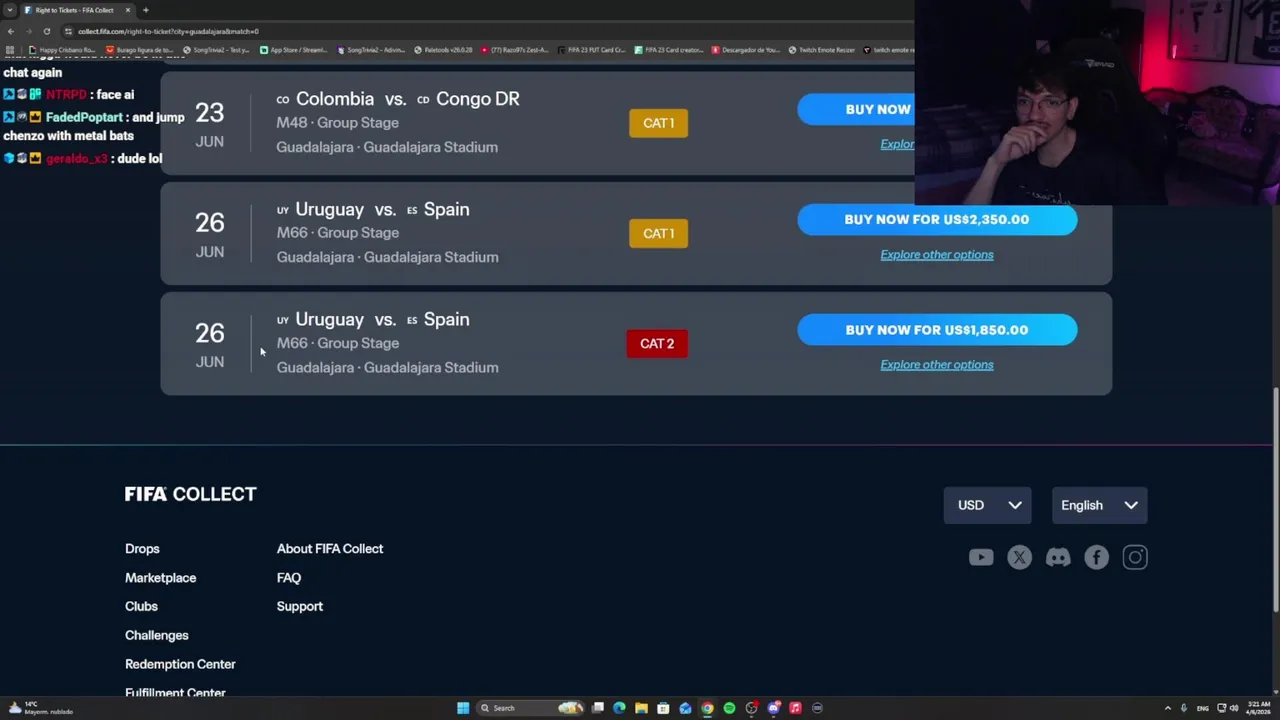This screenshot has width=1280, height=720.
Task: Open About FIFA Collect link
Action: coord(330,549)
